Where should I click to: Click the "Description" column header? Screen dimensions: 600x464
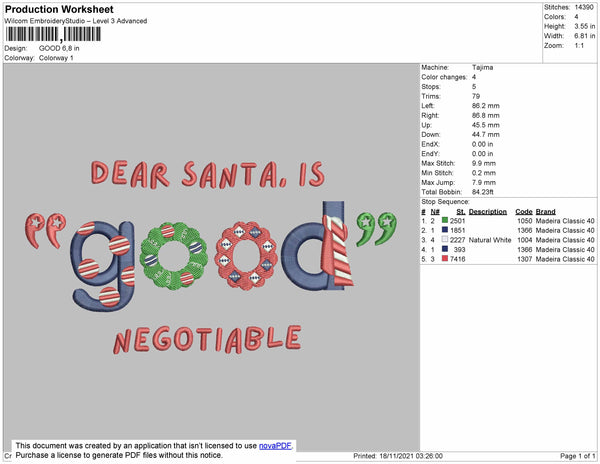click(x=488, y=212)
